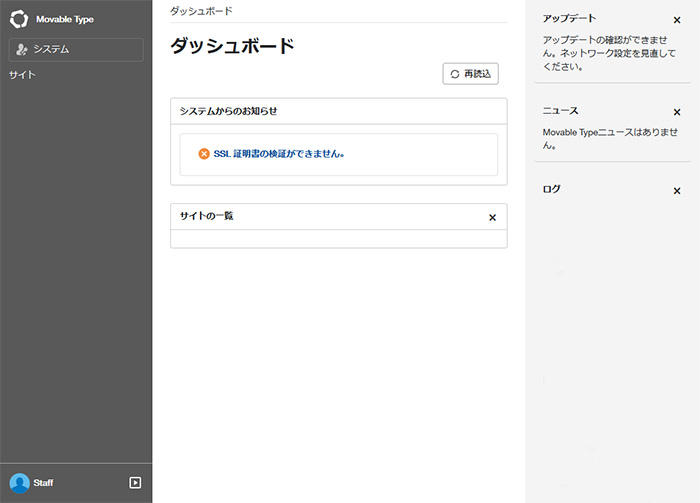
Task: Open the システム menu in sidebar
Action: 76,49
